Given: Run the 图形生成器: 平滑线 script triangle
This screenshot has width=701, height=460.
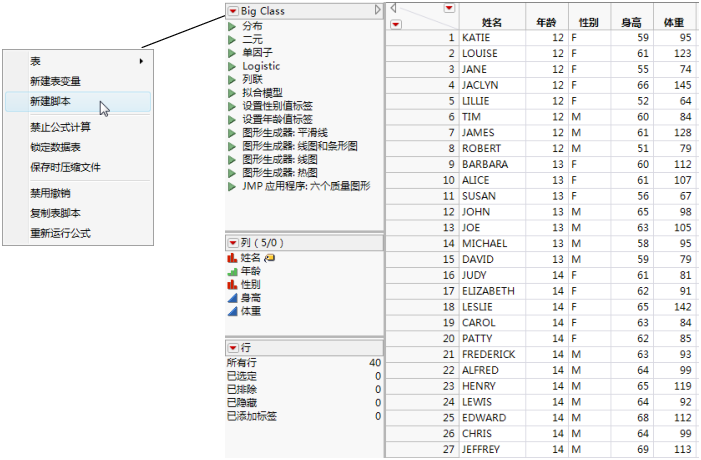Looking at the screenshot, I should (x=232, y=133).
